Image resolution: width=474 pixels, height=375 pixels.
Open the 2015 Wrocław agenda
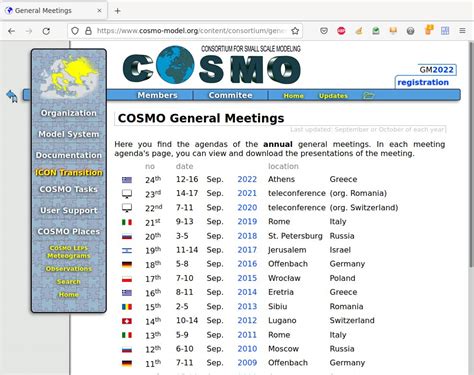pos(247,278)
